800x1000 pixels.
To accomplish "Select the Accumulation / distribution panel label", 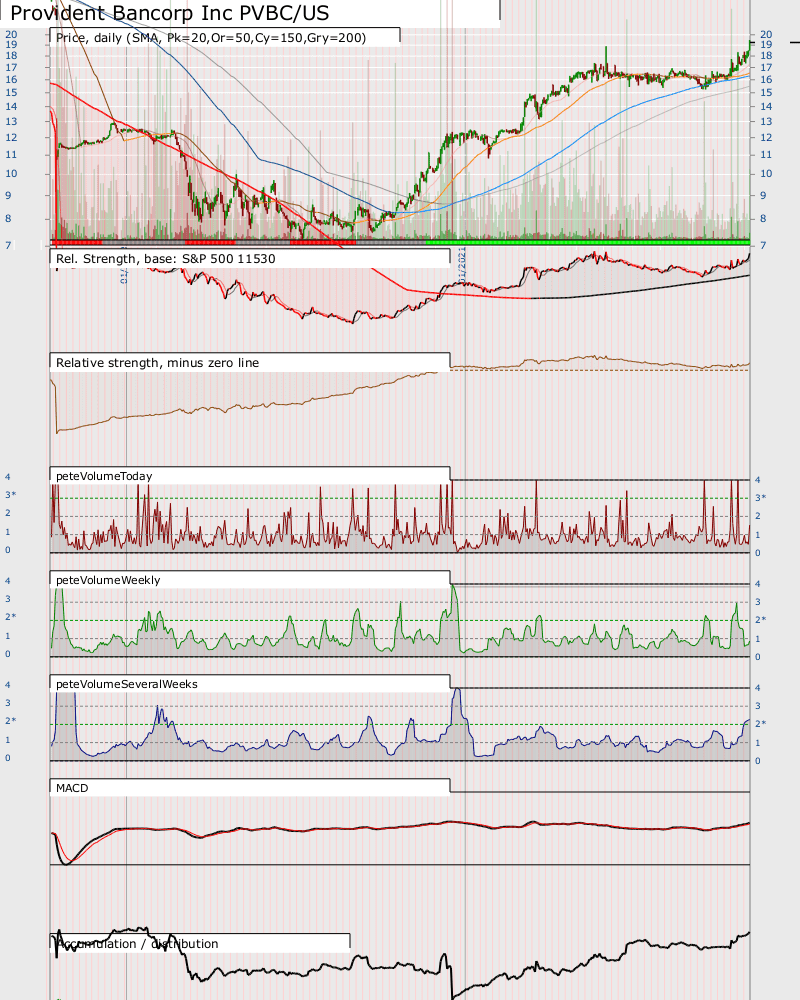I will pos(137,944).
